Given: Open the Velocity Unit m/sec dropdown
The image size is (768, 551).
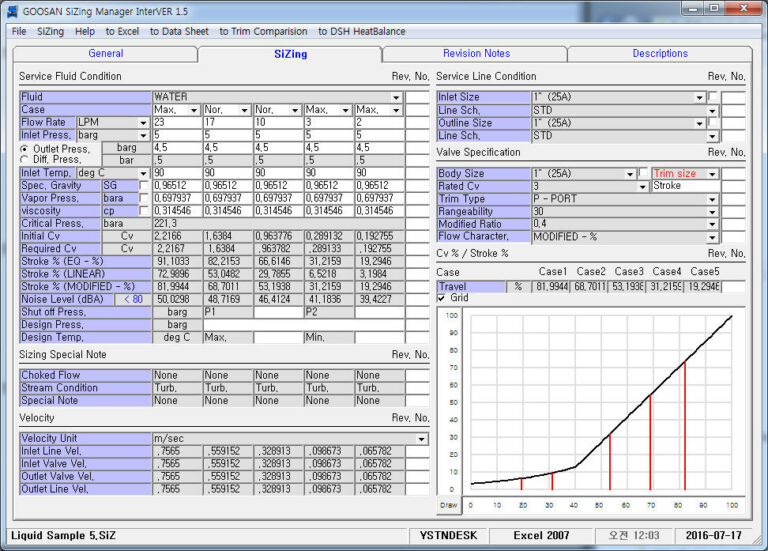Looking at the screenshot, I should pyautogui.click(x=422, y=439).
